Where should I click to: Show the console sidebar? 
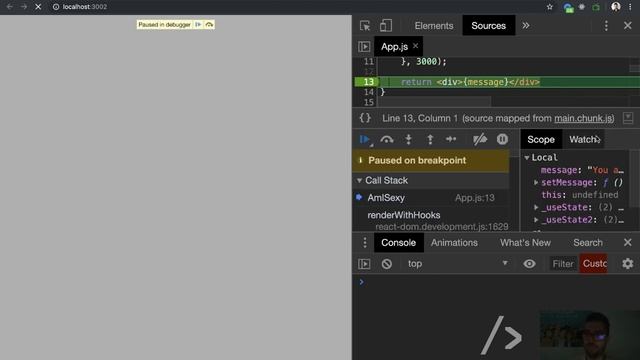[x=364, y=264]
